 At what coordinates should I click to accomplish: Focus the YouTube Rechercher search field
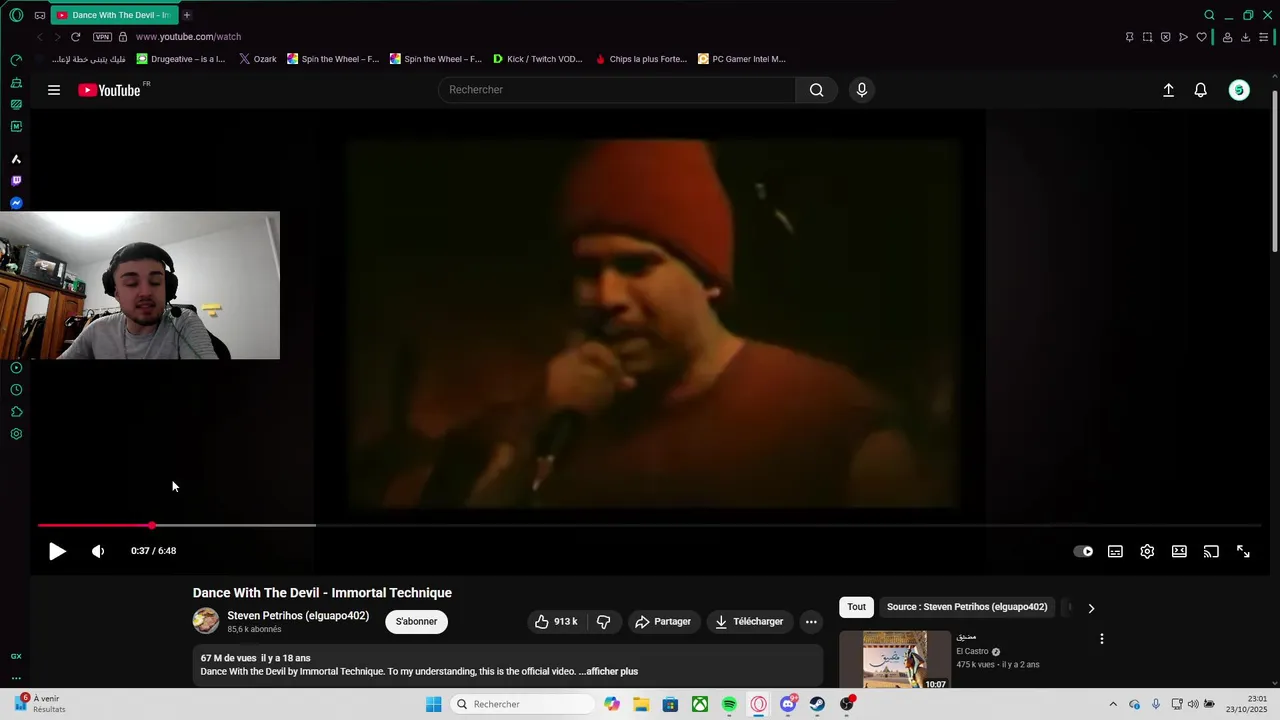click(617, 90)
